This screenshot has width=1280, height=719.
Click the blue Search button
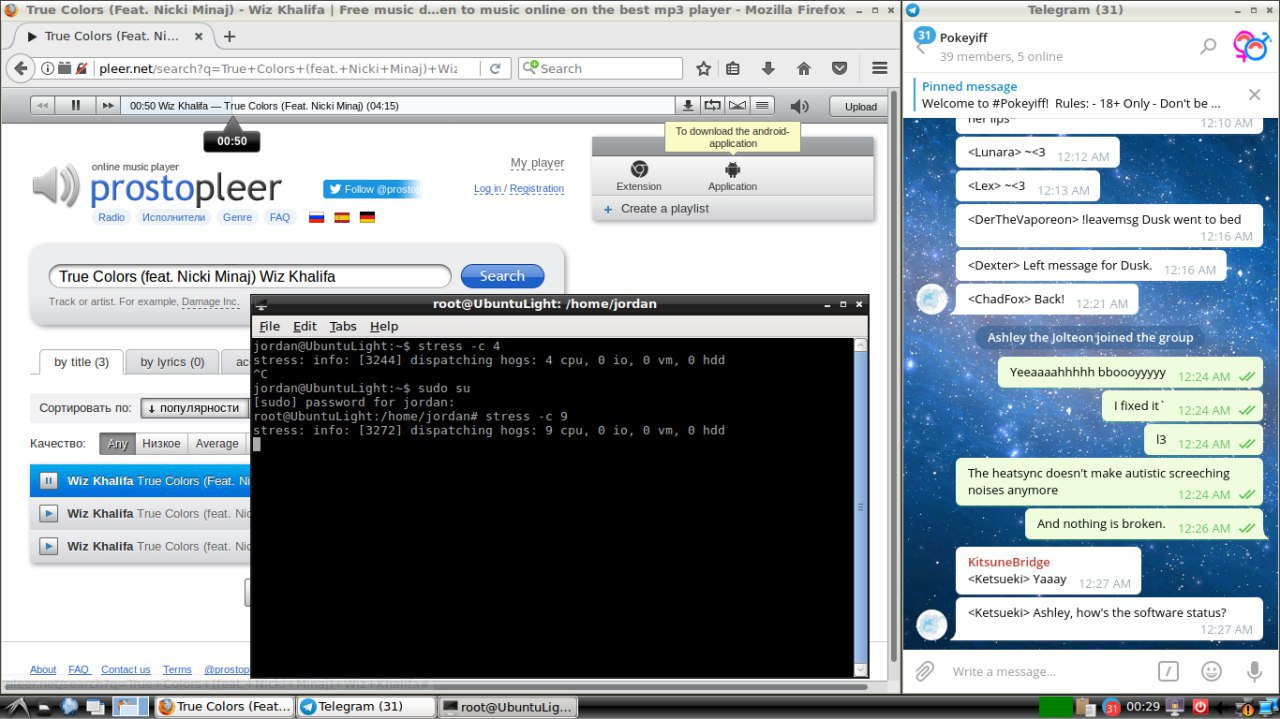[502, 276]
